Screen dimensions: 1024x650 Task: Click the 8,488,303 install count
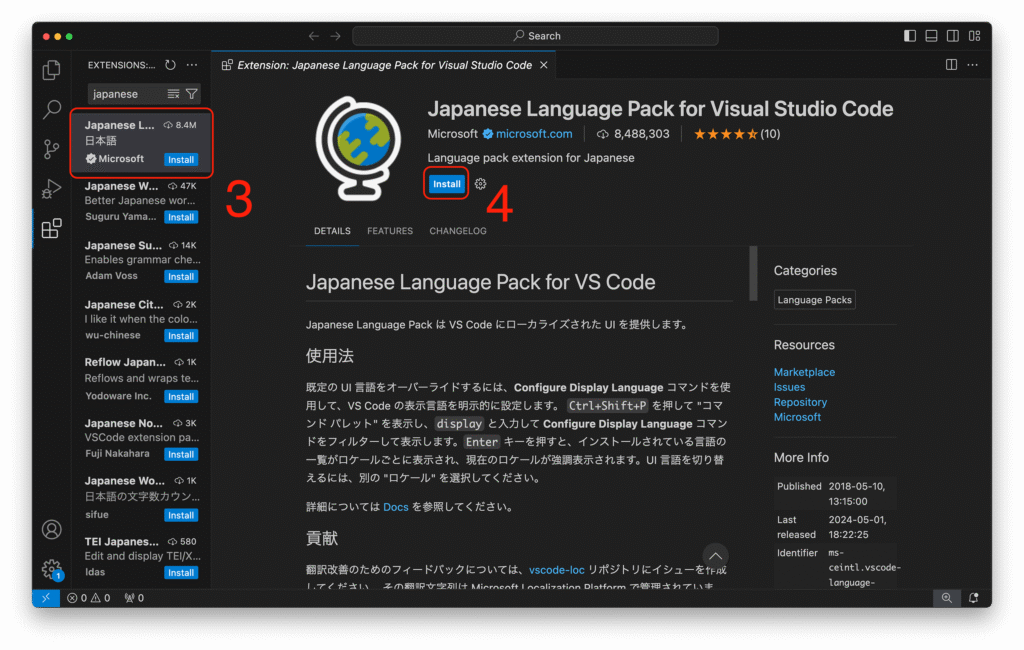pyautogui.click(x=633, y=134)
